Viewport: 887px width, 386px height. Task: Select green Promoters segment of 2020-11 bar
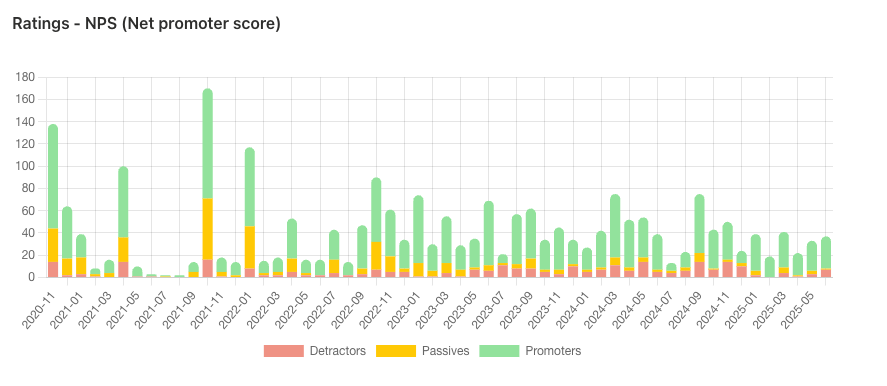[x=53, y=177]
